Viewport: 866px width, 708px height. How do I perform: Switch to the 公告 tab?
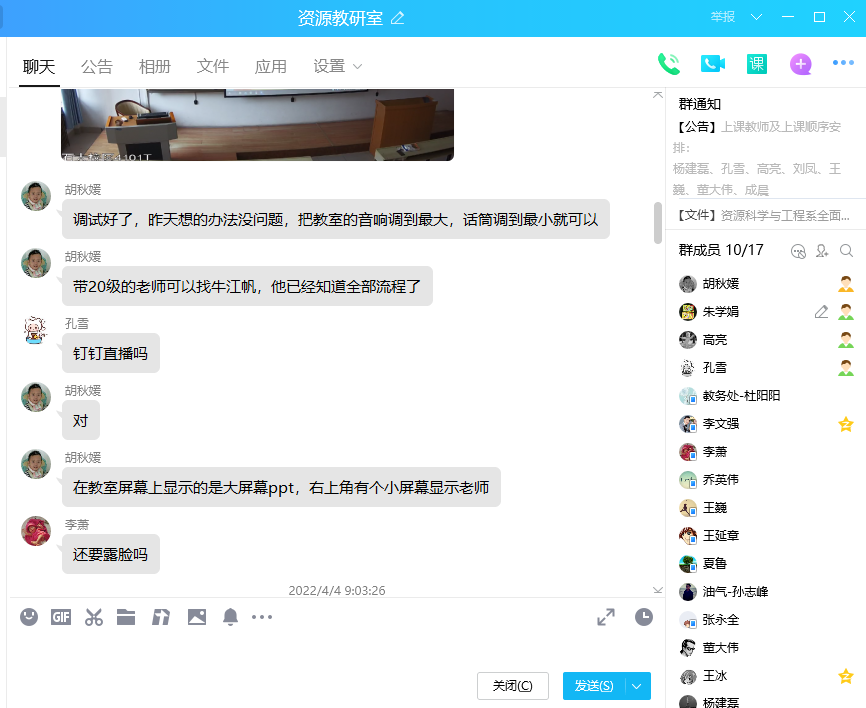97,67
